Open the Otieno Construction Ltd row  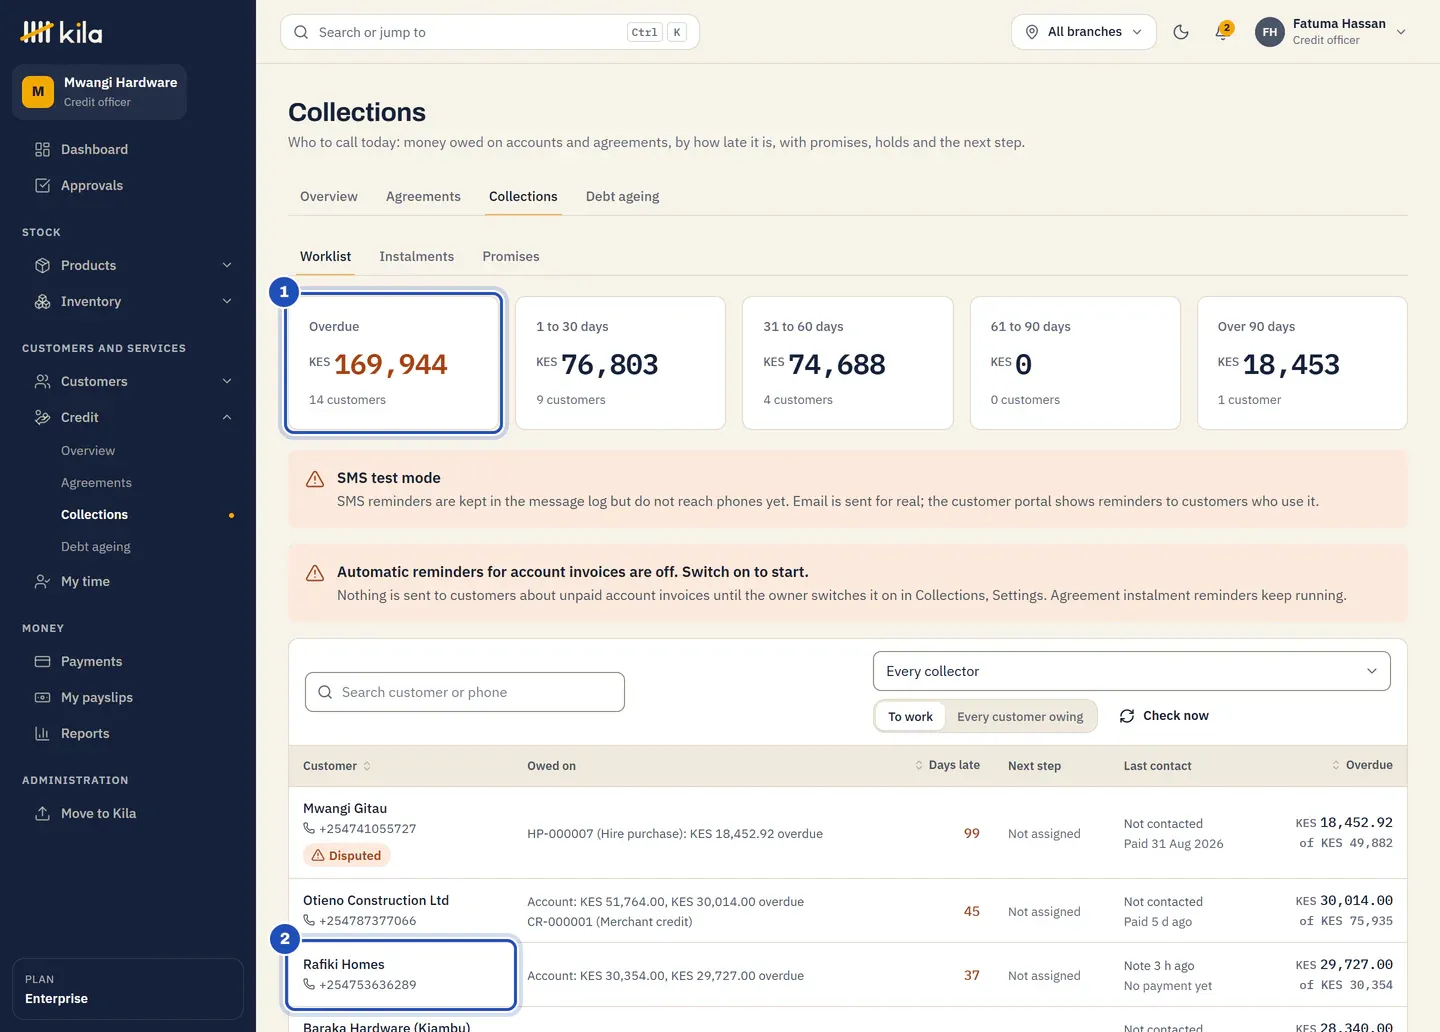click(848, 911)
